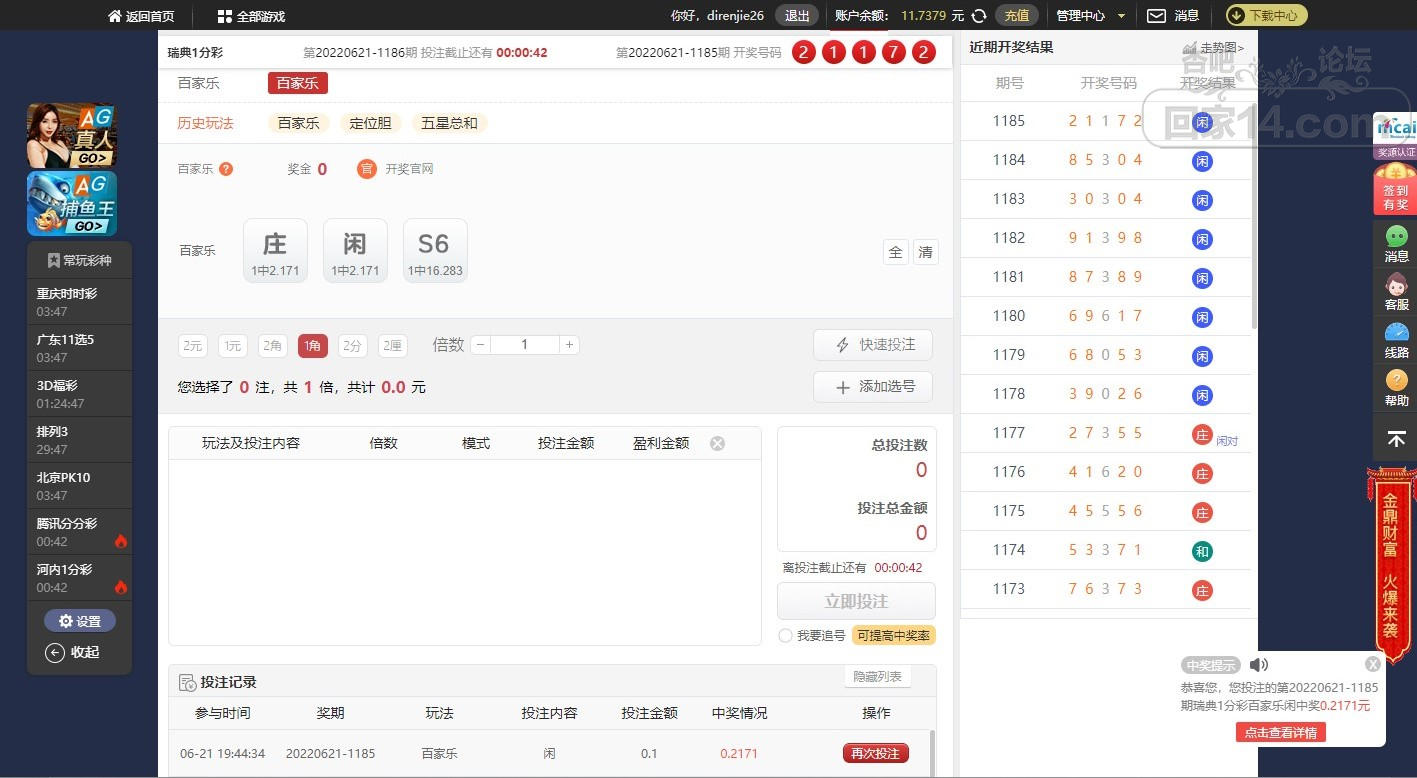
Task: Open 客服 customer service icon
Action: [x=1396, y=291]
